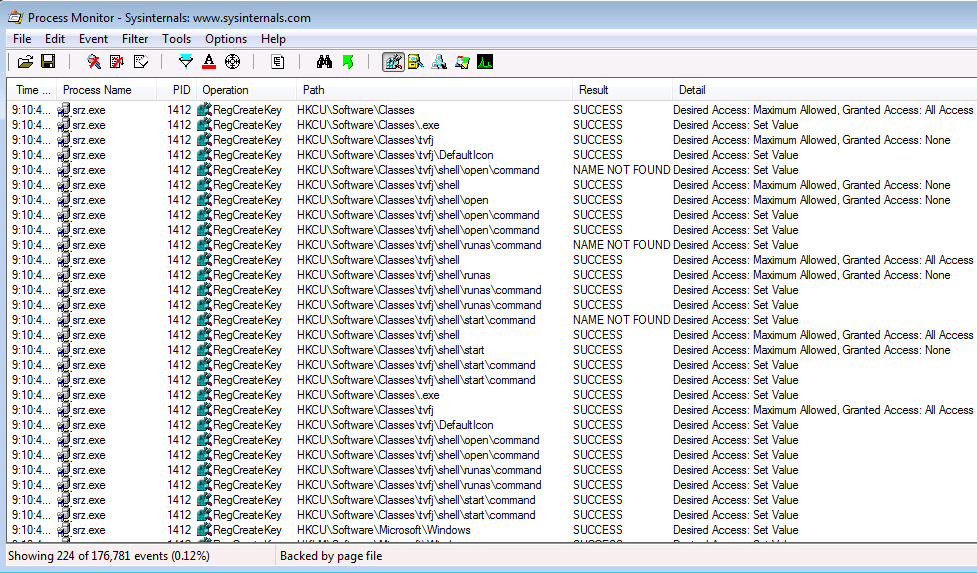Open the Filter menu
The height and width of the screenshot is (573, 977).
pyautogui.click(x=135, y=39)
